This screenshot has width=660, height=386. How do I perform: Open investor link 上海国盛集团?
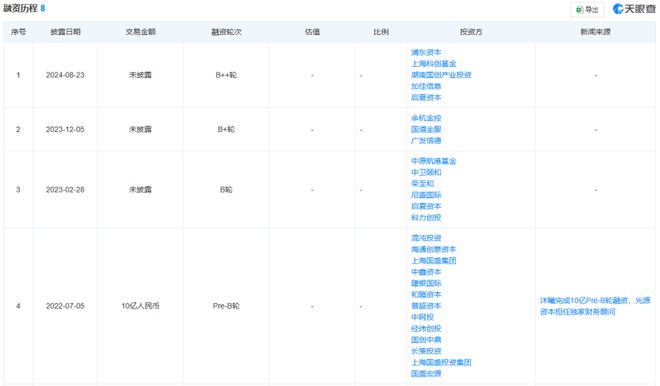(434, 261)
